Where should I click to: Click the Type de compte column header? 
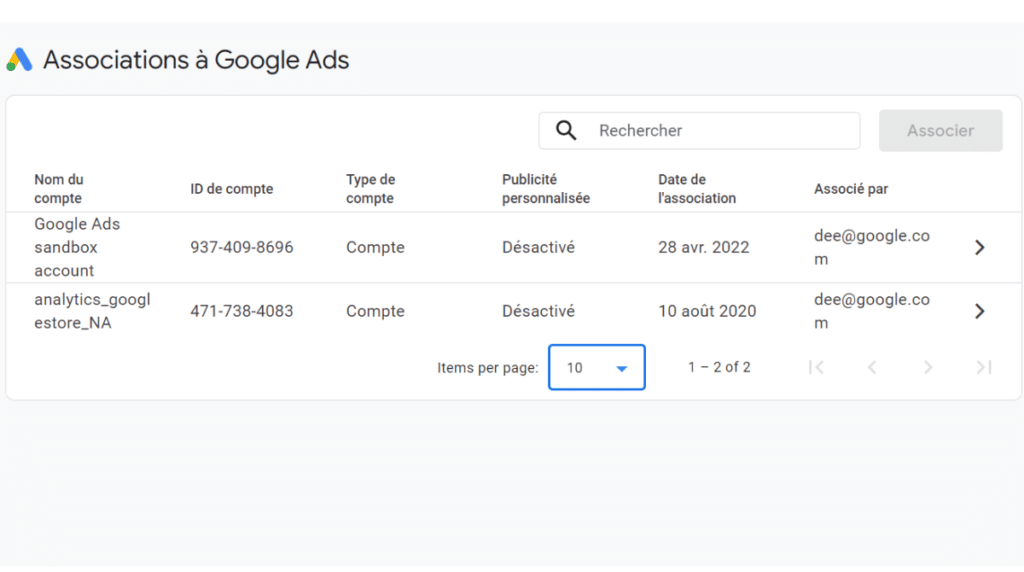tap(370, 189)
